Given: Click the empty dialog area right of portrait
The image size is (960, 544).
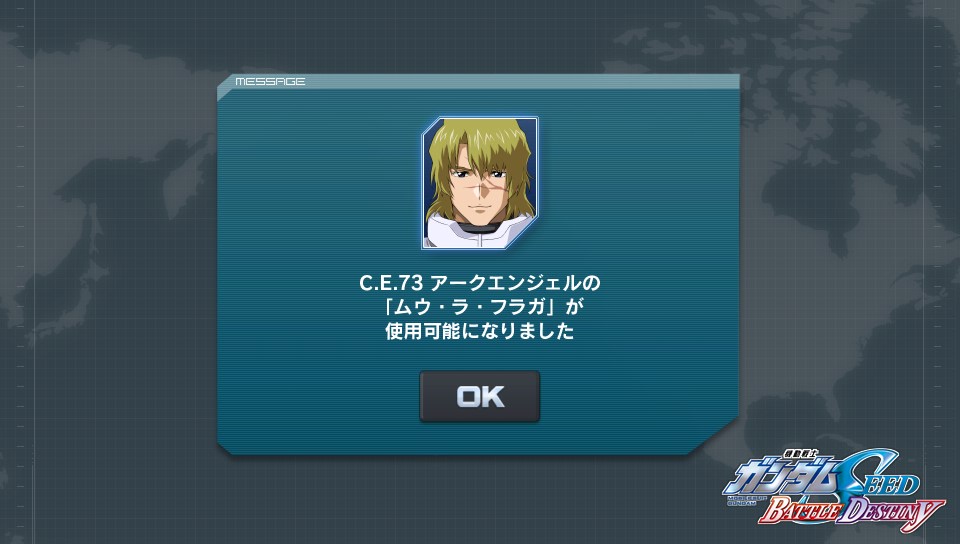Looking at the screenshot, I should [637, 184].
